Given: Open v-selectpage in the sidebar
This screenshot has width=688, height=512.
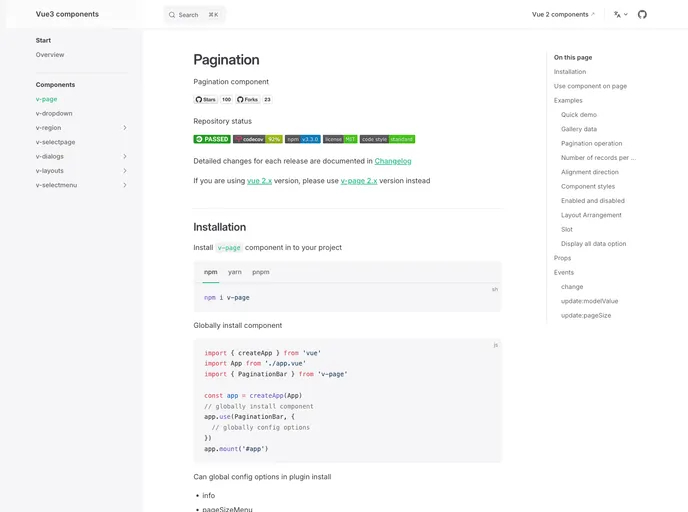Looking at the screenshot, I should click(x=55, y=142).
